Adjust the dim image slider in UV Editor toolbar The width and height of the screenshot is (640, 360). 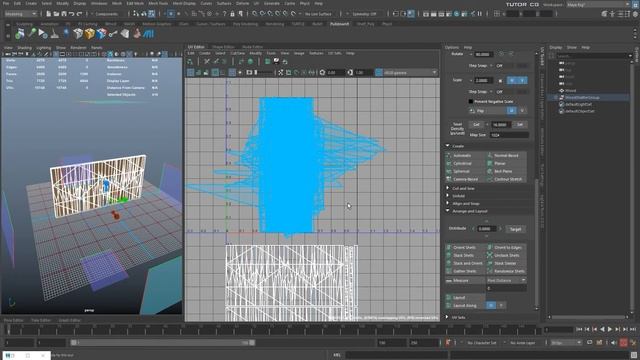click(x=264, y=73)
